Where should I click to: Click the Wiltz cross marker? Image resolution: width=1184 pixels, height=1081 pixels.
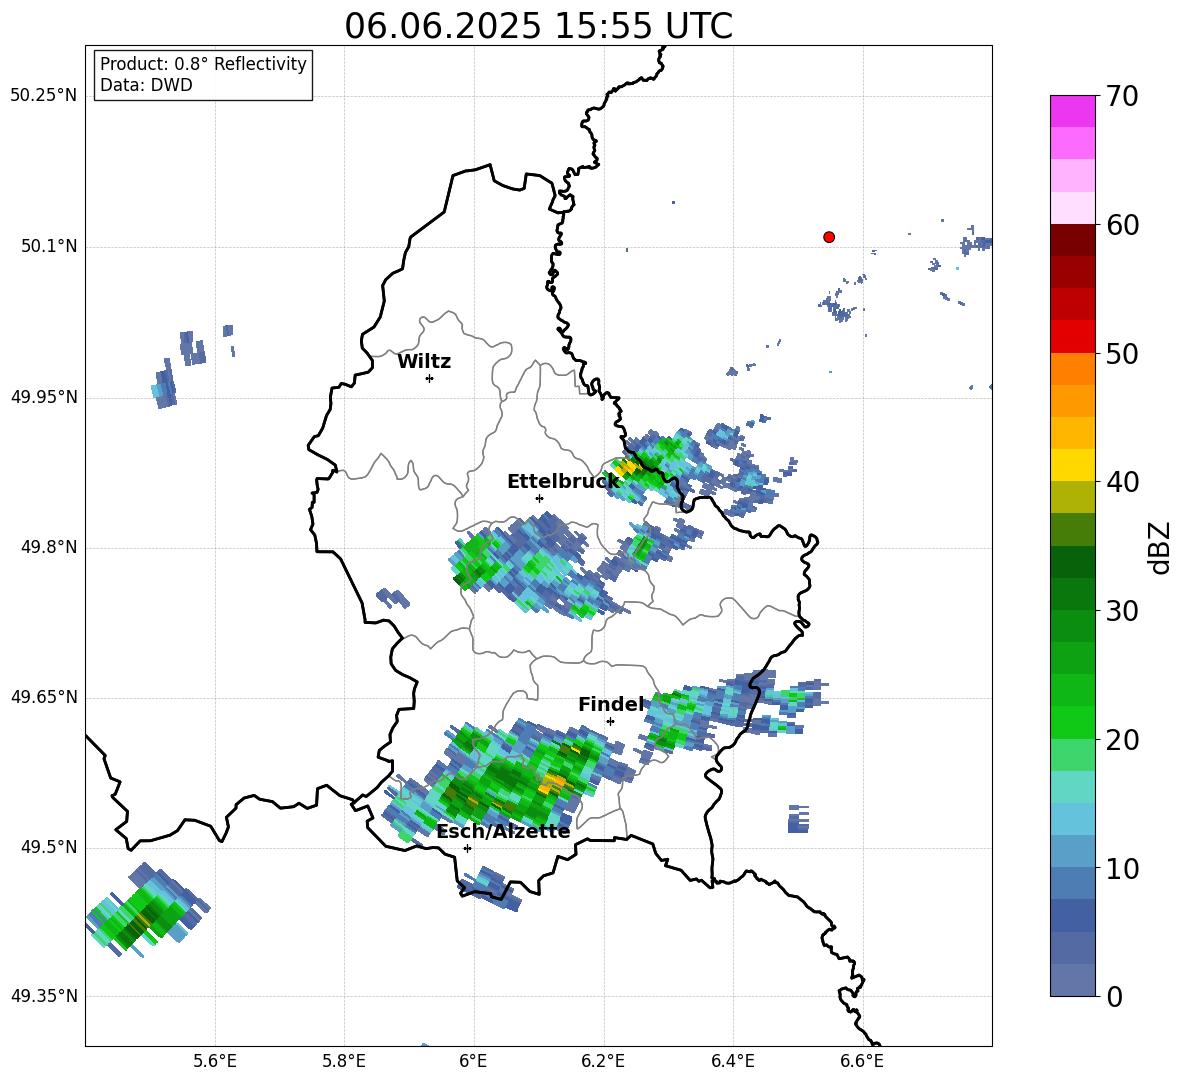430,378
